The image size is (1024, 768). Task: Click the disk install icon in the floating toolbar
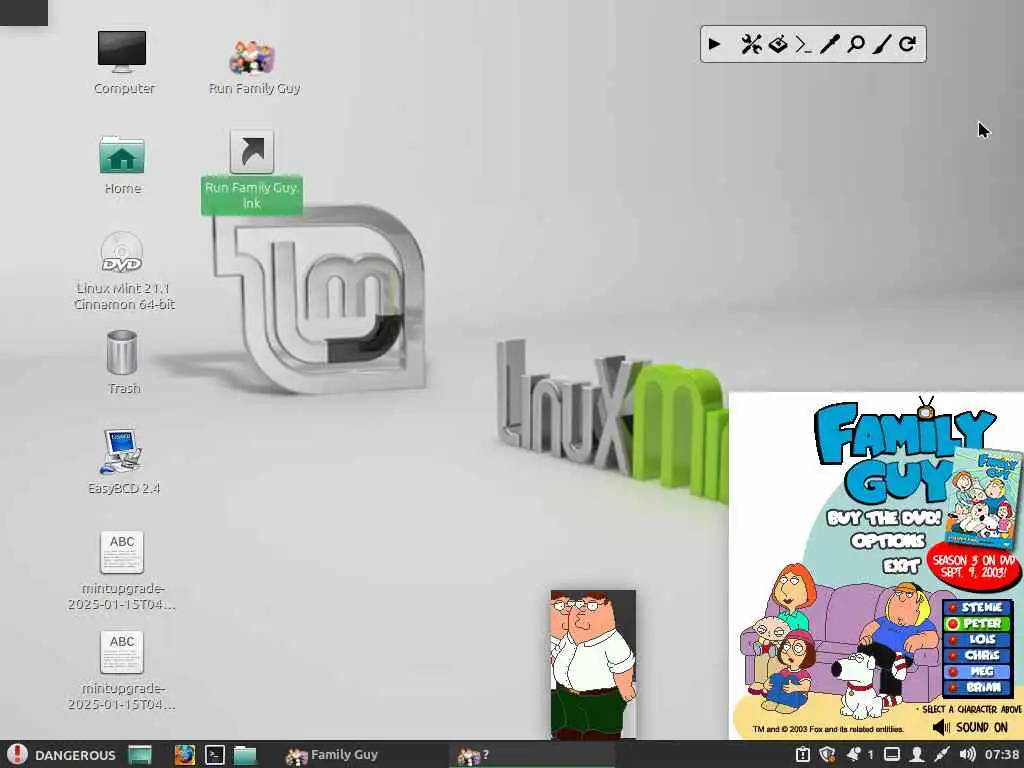pos(778,44)
